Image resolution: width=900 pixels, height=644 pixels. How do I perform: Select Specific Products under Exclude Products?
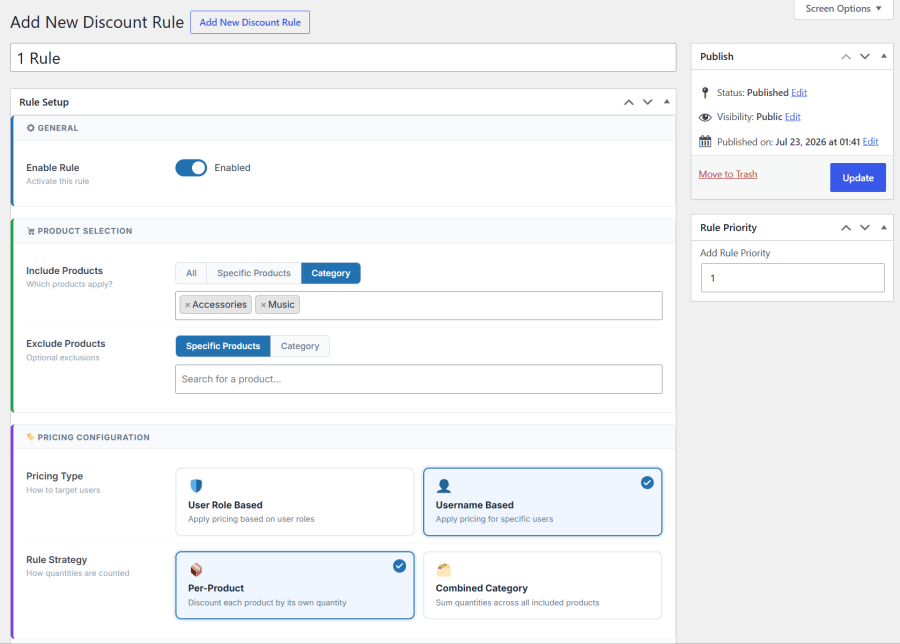pyautogui.click(x=223, y=346)
